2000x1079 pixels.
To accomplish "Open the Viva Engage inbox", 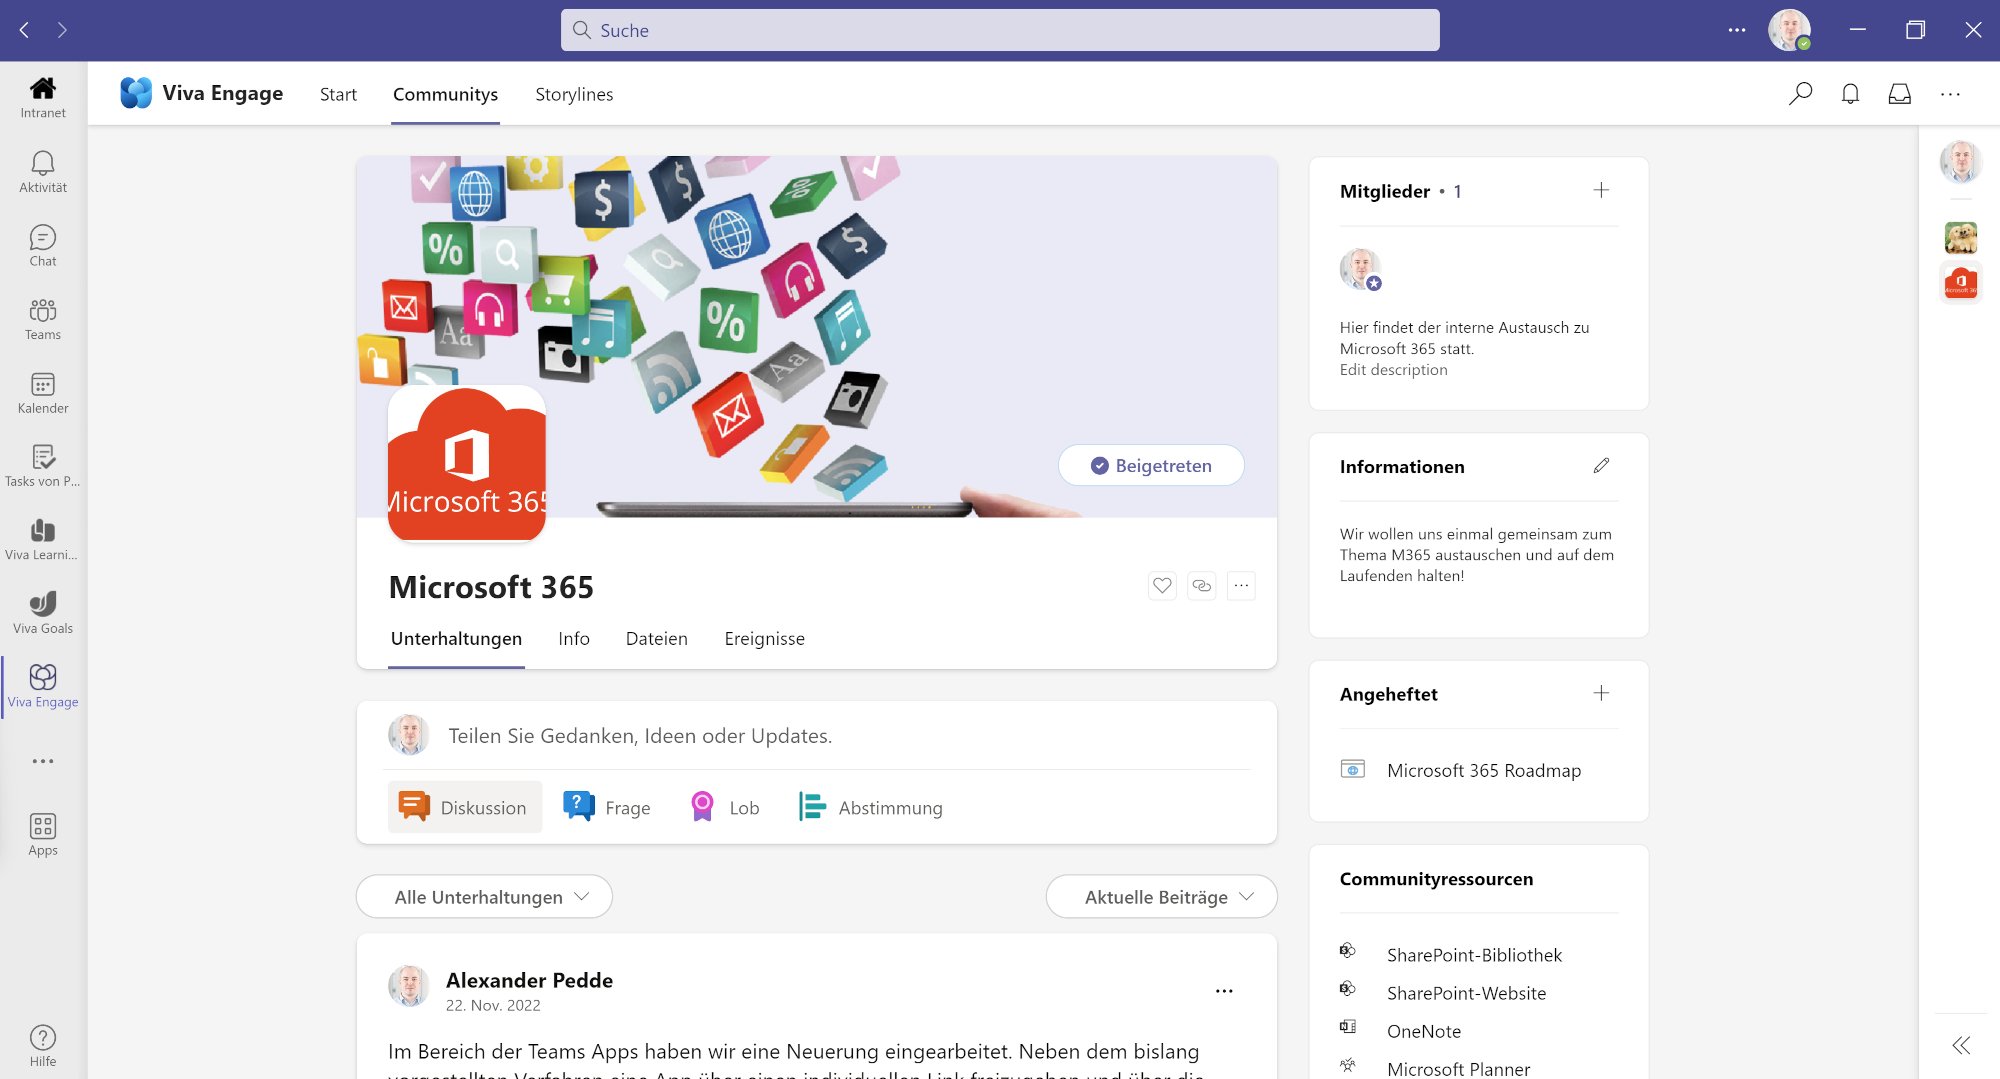I will 1899,94.
